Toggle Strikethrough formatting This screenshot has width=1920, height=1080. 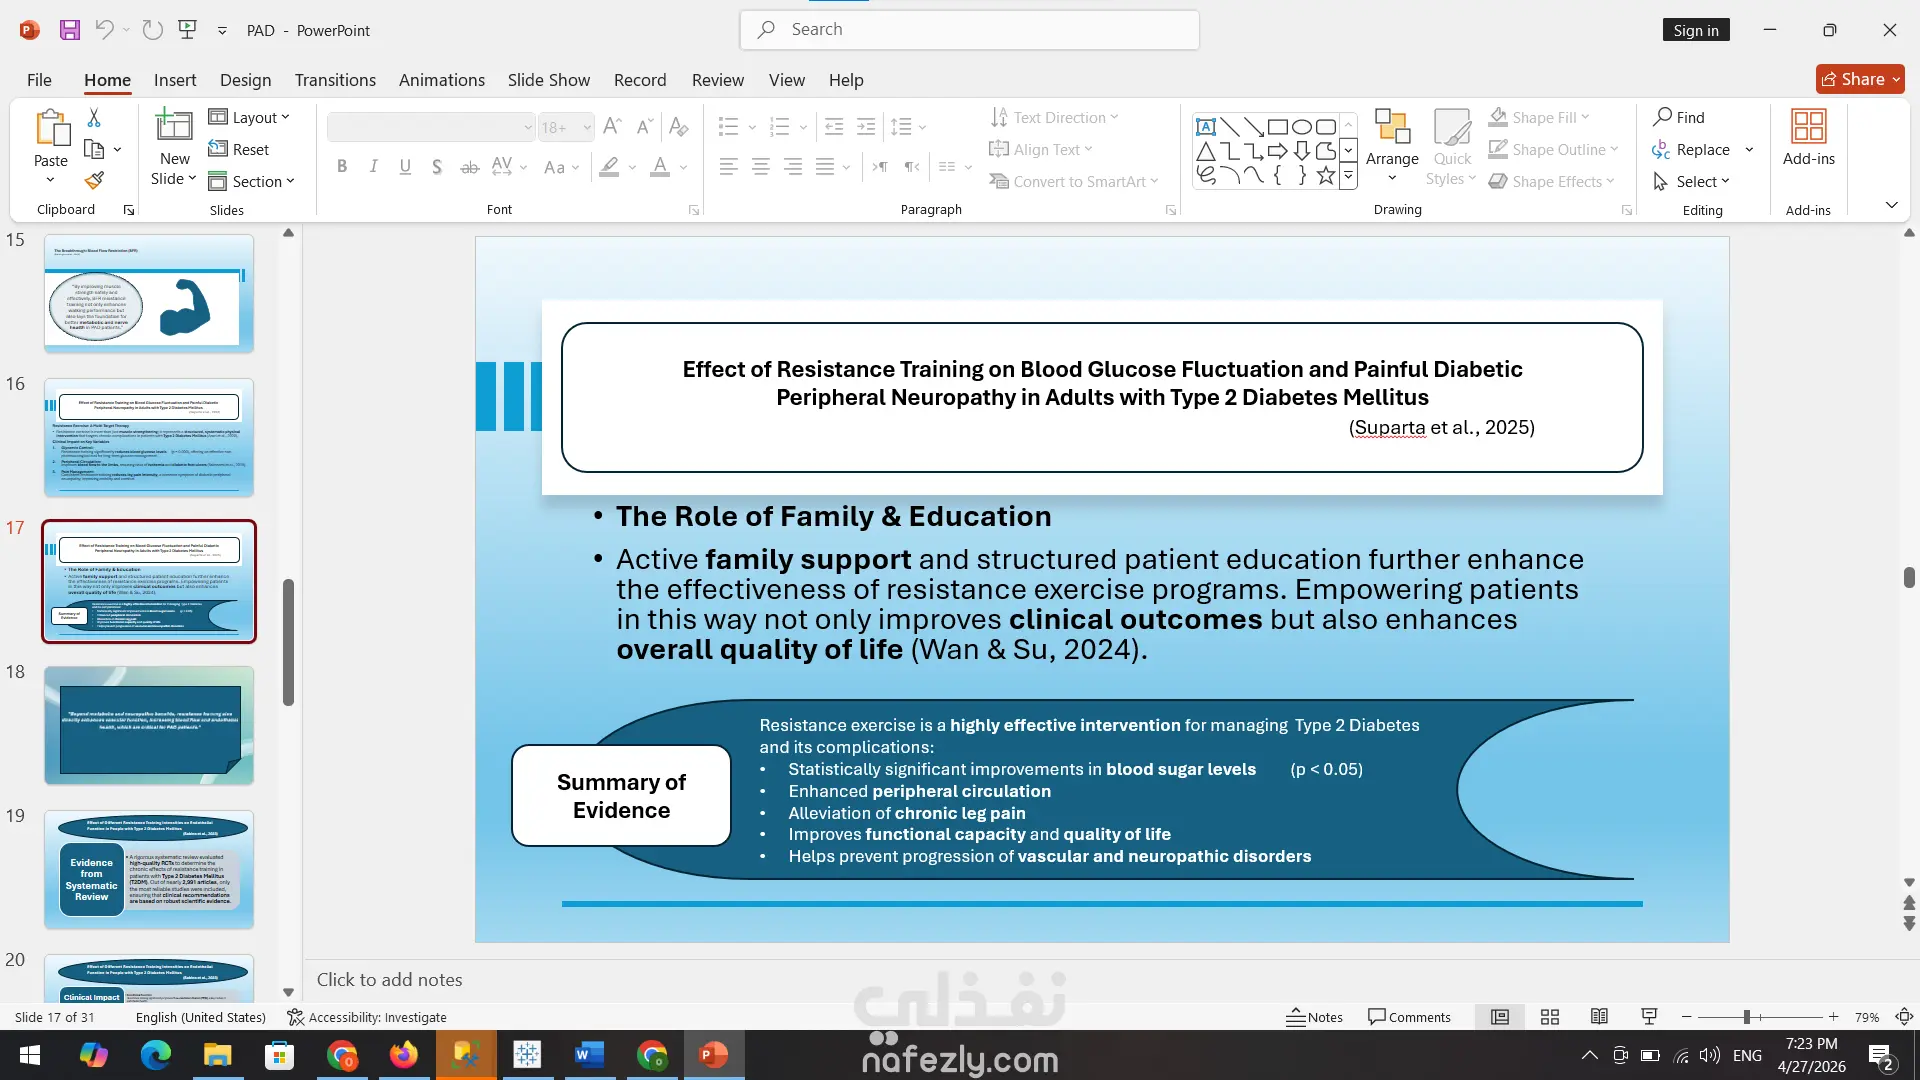click(469, 167)
